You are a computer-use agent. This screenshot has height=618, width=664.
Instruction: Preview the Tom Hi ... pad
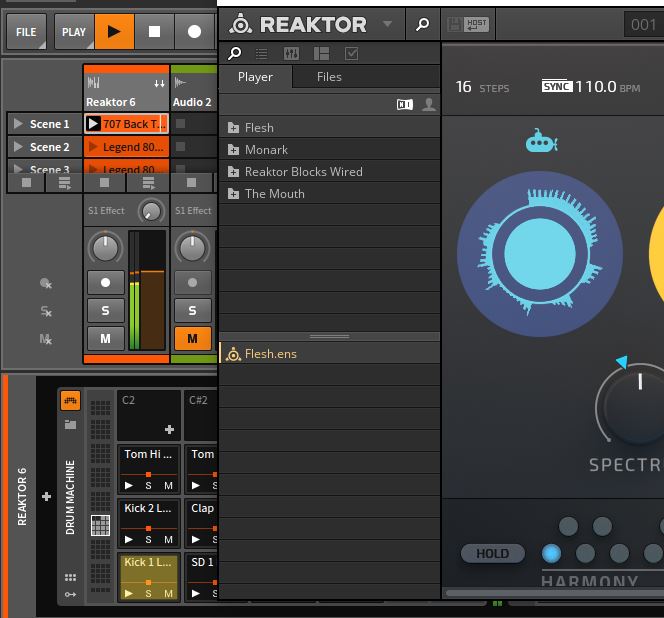pos(129,485)
